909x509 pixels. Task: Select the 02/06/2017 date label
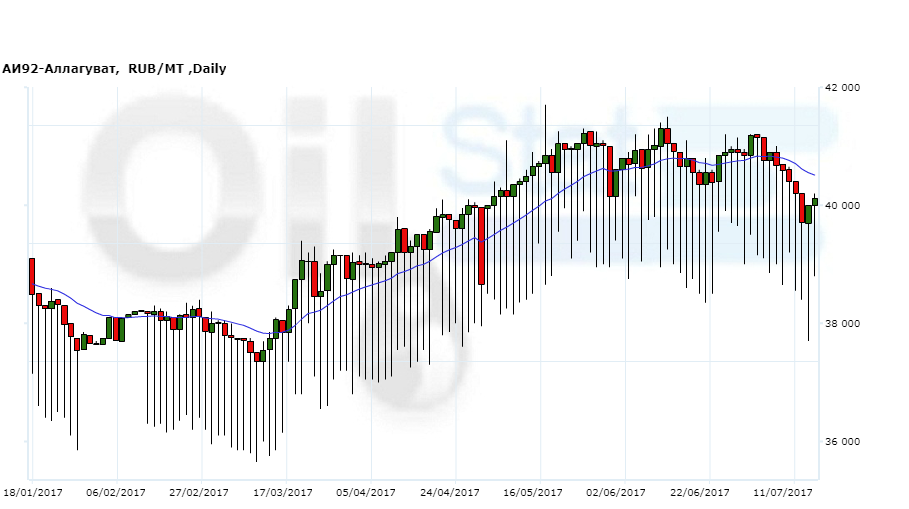click(x=618, y=493)
